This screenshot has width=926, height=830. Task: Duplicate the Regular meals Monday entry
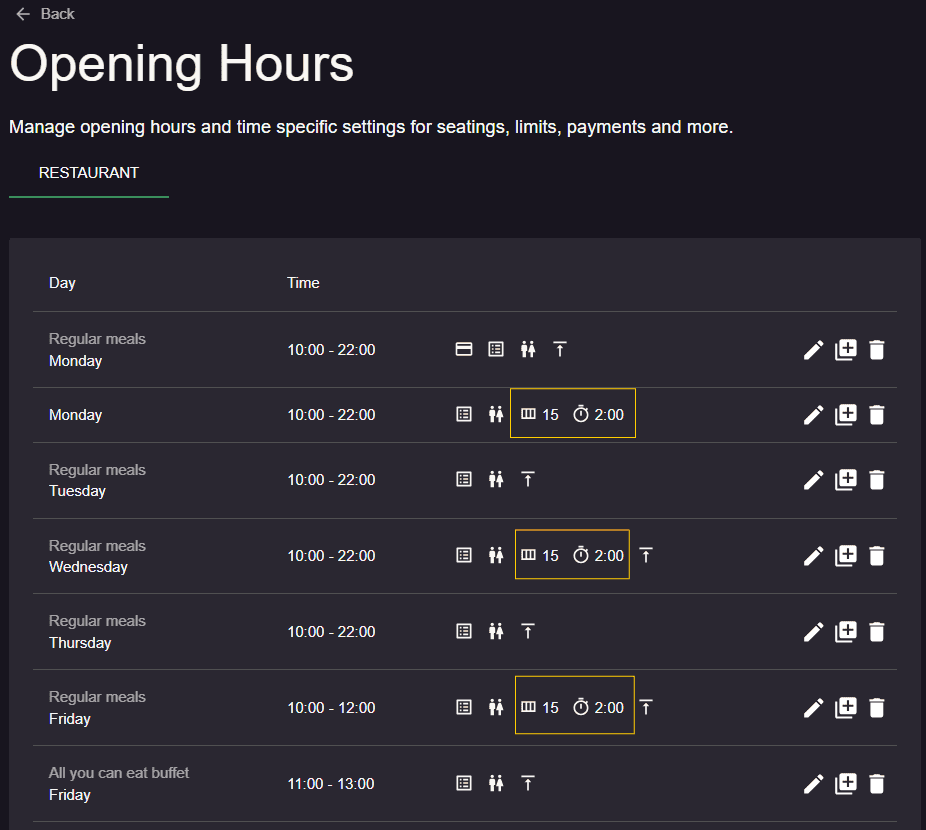(x=846, y=350)
